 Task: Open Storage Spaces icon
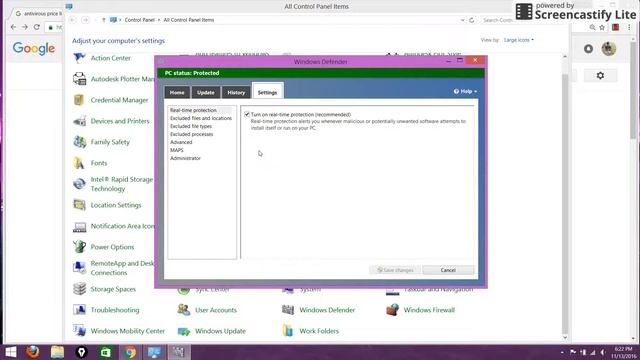[79, 289]
